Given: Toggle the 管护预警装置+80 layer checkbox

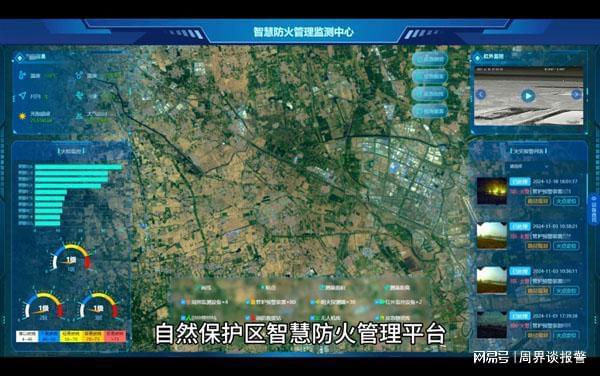Looking at the screenshot, I should click(248, 302).
